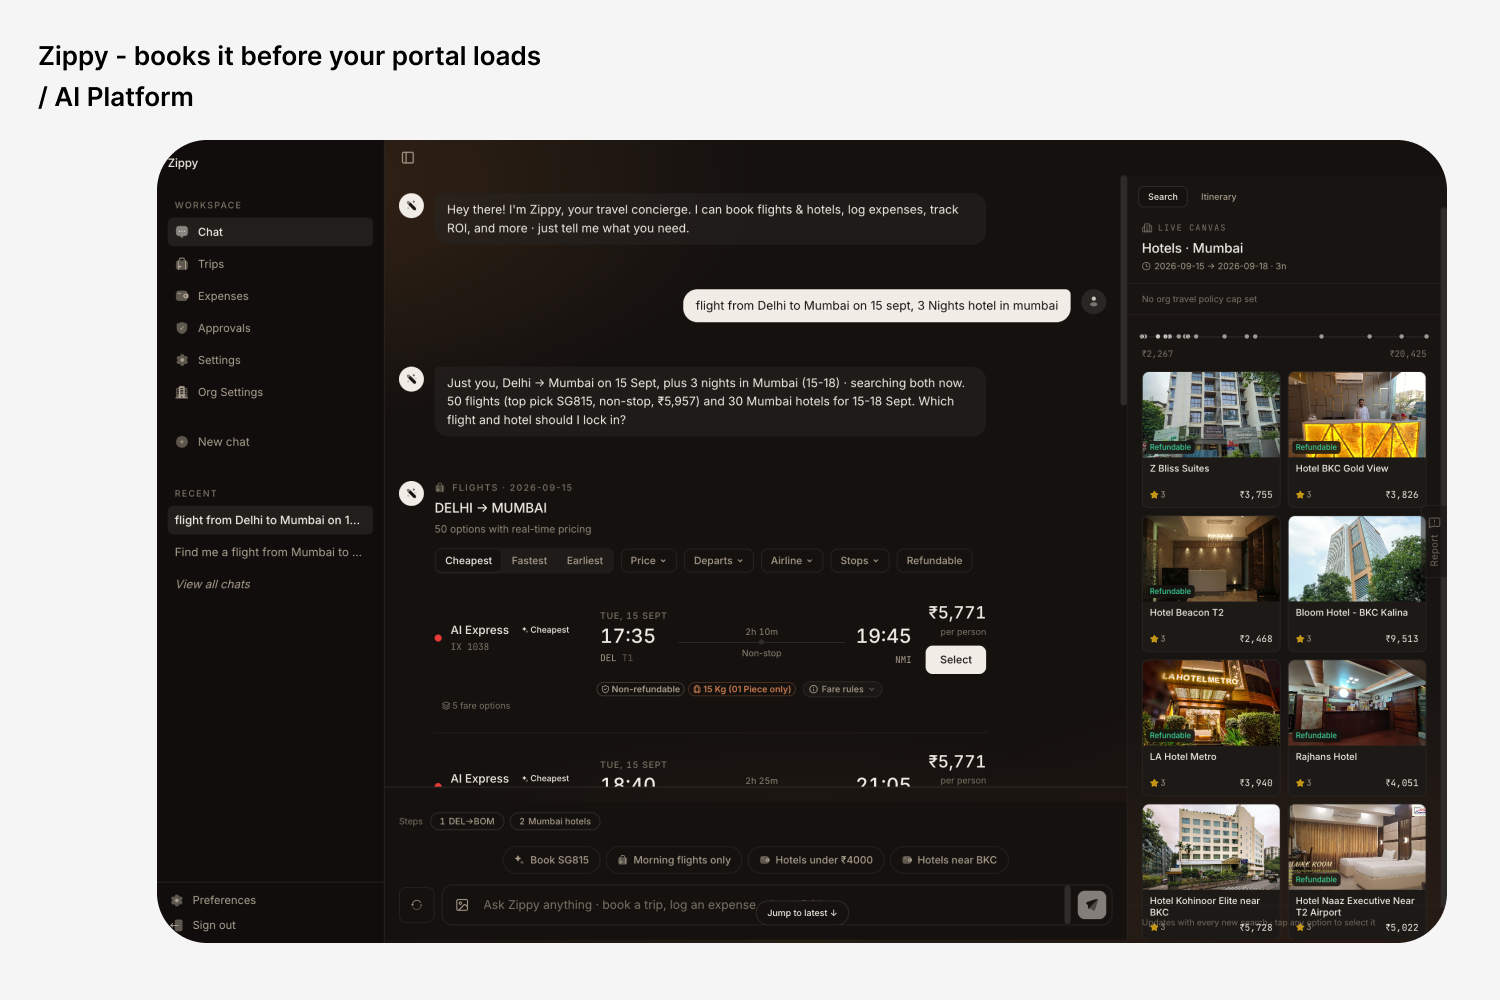The width and height of the screenshot is (1500, 1000).
Task: Select the Earliest sort option
Action: pyautogui.click(x=585, y=561)
